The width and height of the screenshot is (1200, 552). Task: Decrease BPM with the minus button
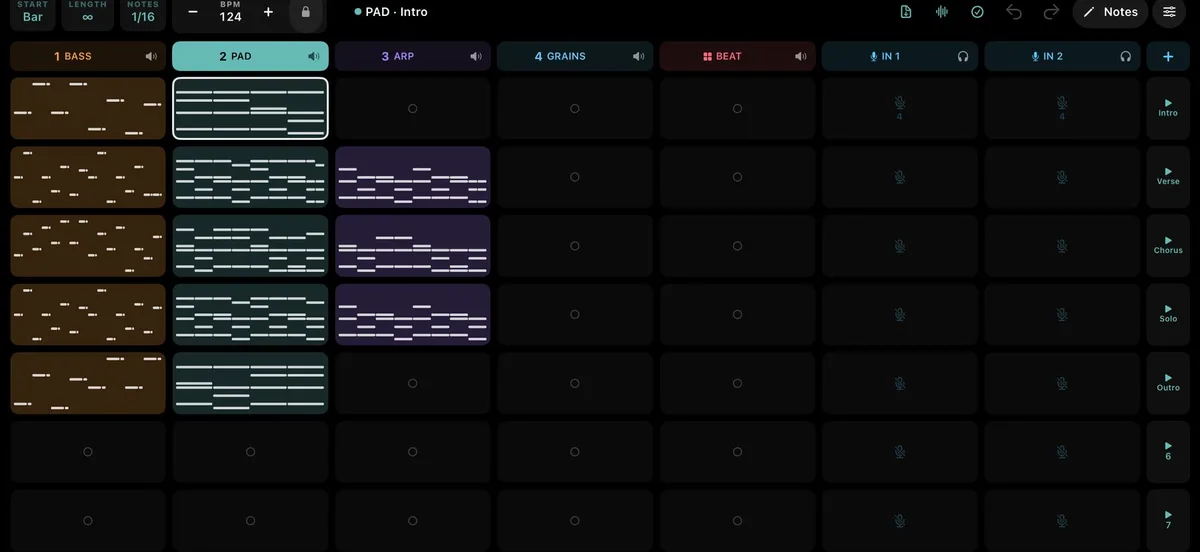coord(193,12)
